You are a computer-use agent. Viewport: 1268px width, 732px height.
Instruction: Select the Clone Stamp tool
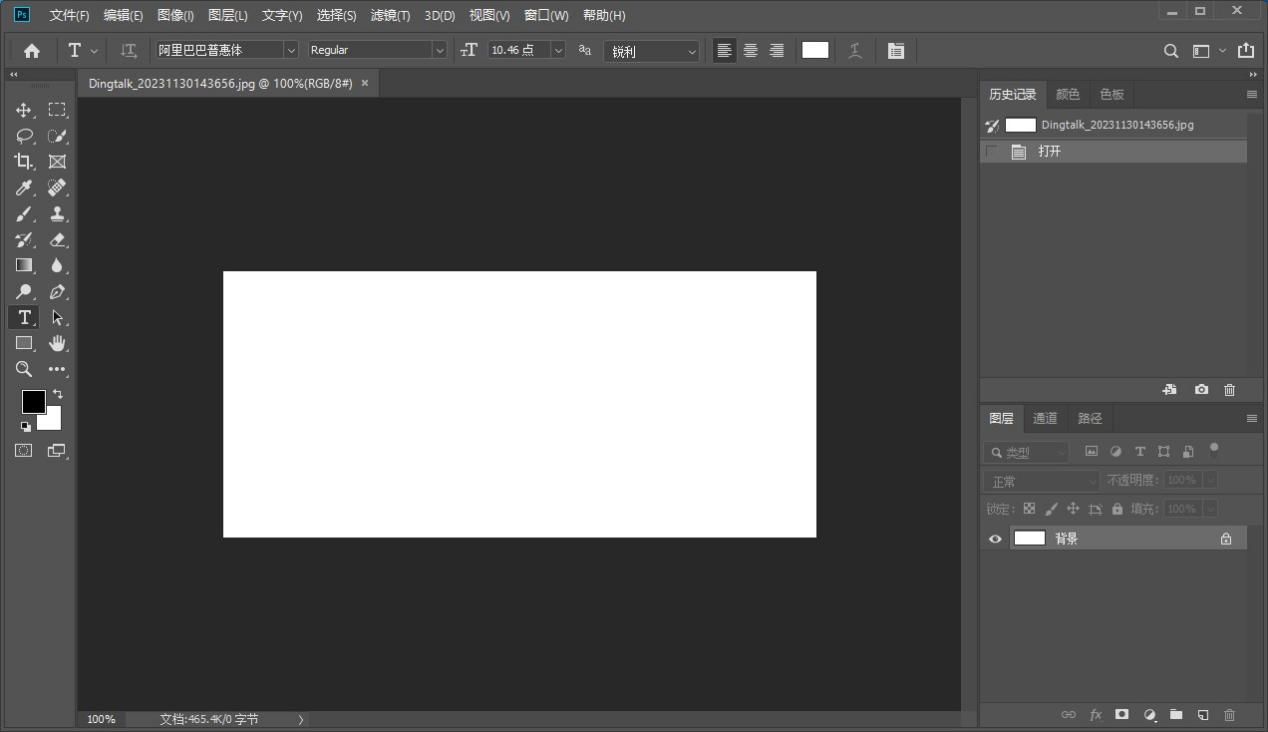click(57, 214)
